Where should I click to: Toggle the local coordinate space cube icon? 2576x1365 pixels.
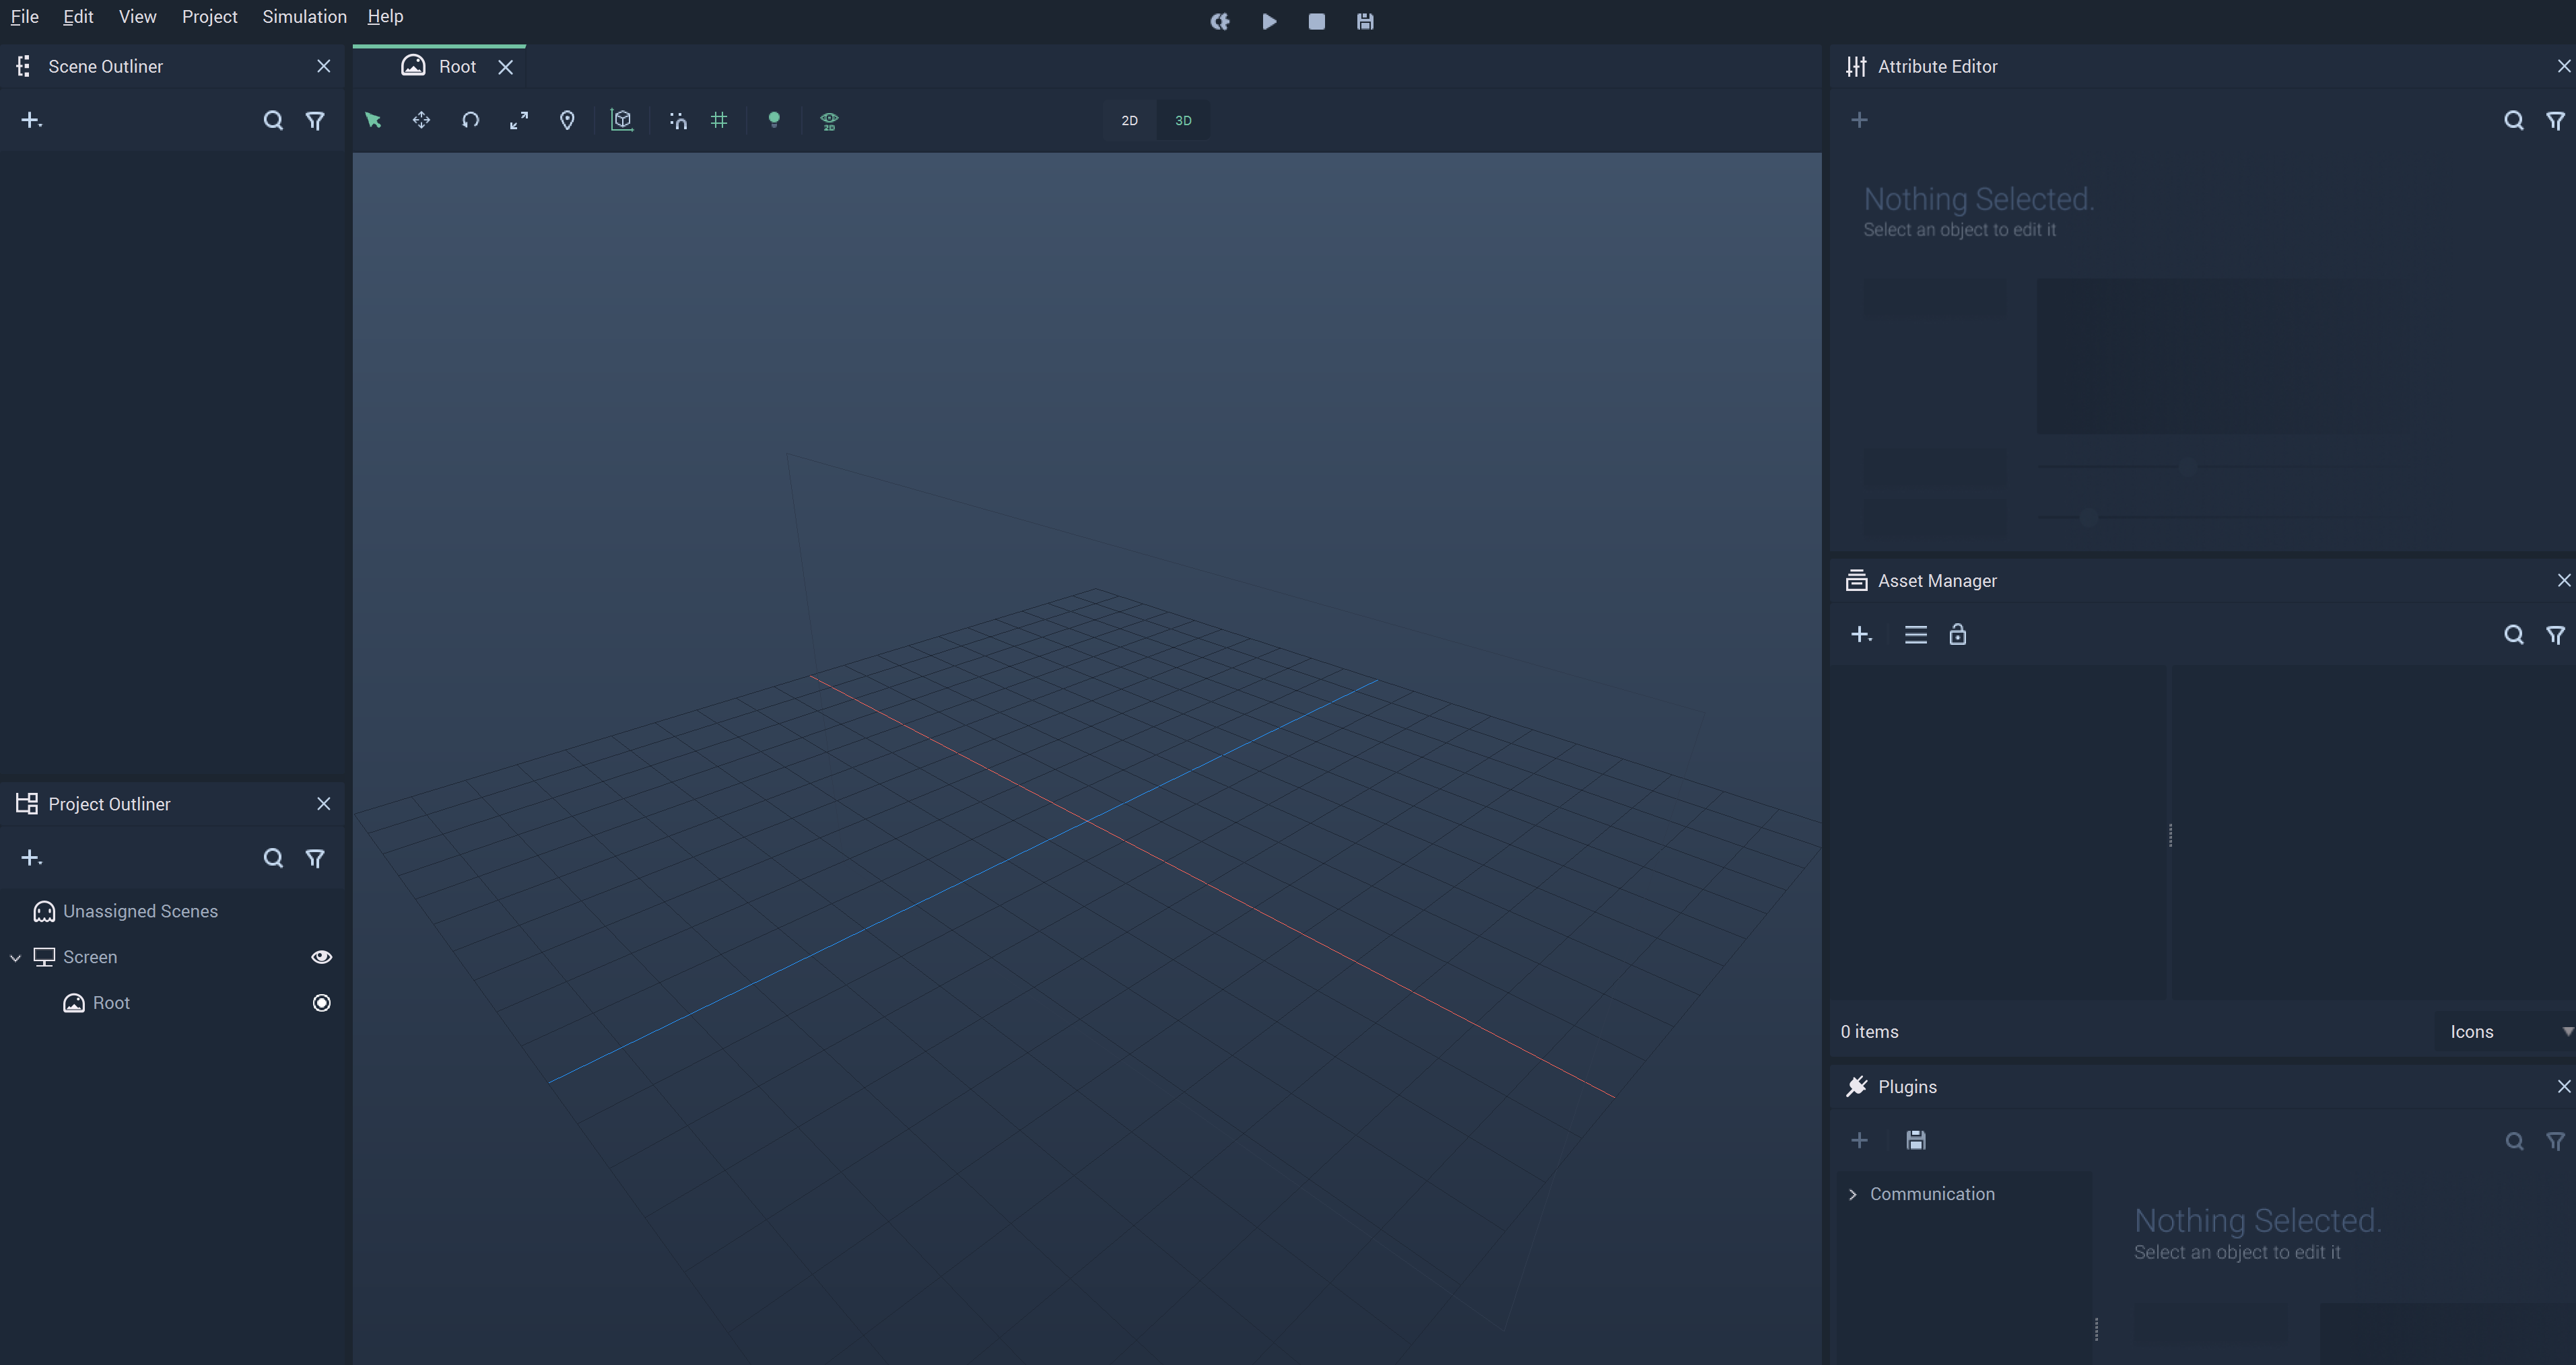point(622,120)
